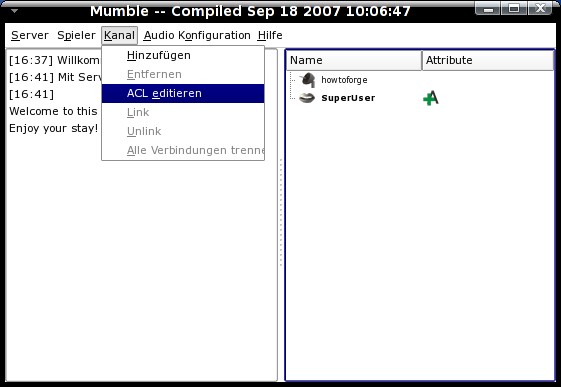561x387 pixels.
Task: Click the "Enjoy your stay!" log line
Action: (x=54, y=128)
